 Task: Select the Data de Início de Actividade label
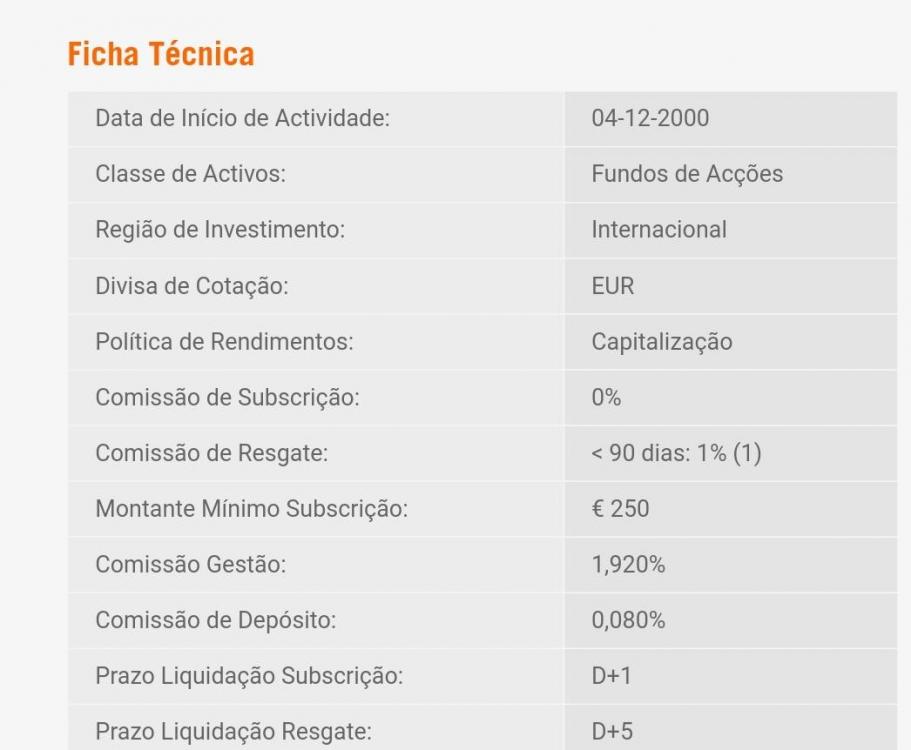click(242, 118)
